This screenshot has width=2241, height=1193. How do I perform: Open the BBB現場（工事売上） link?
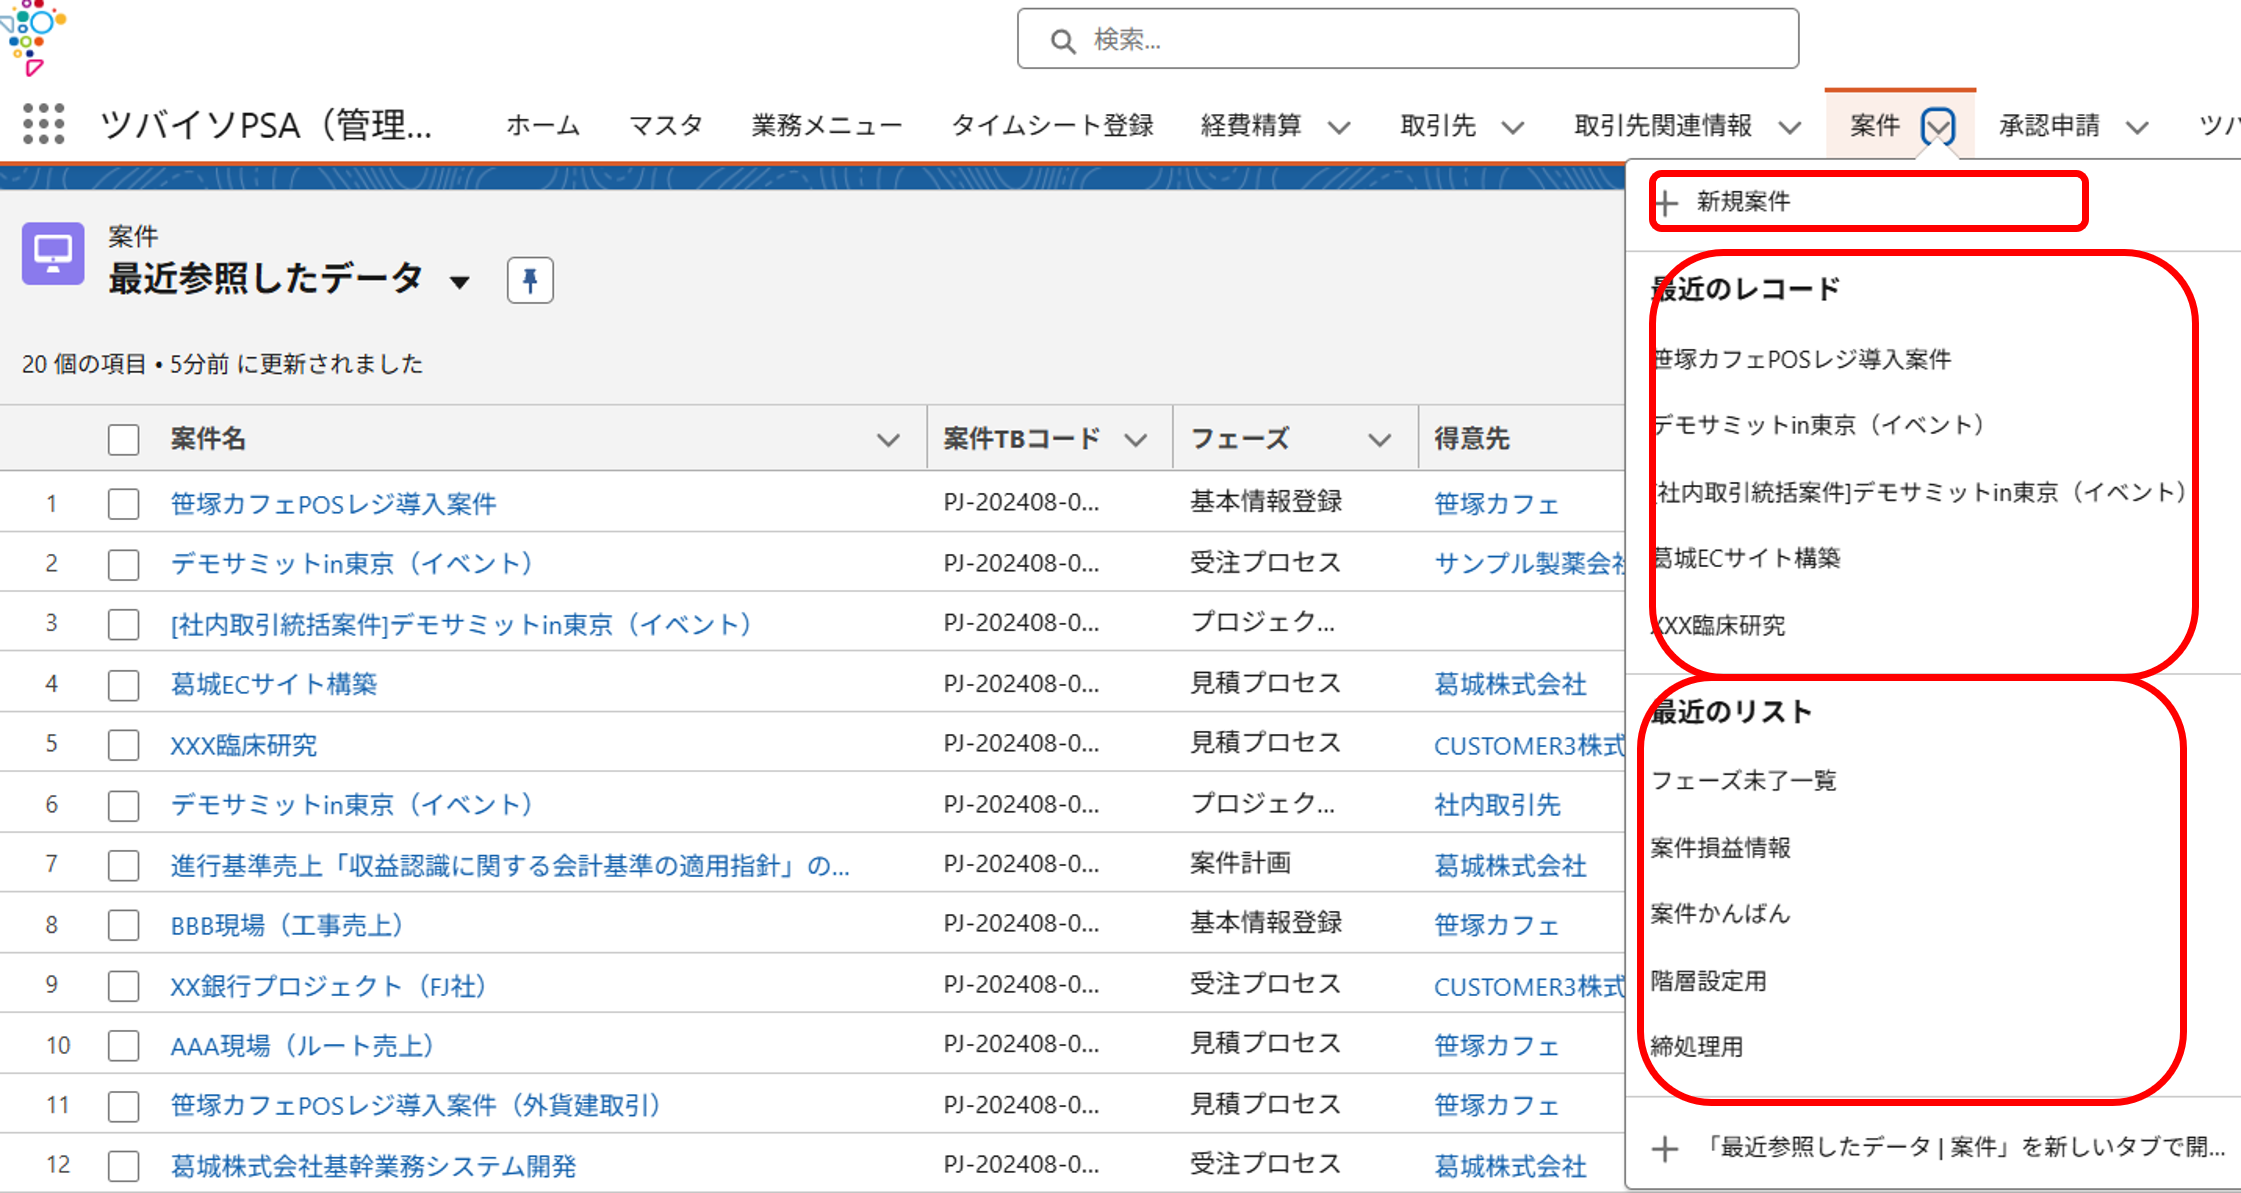tap(287, 926)
